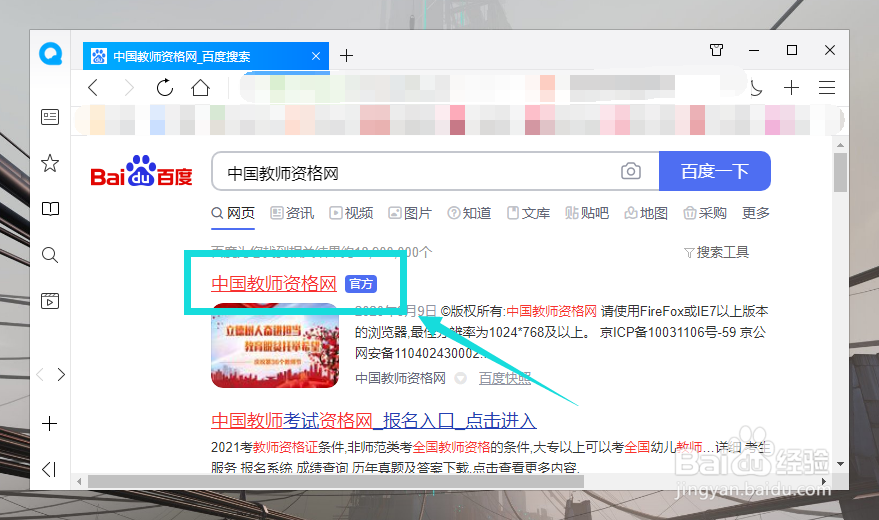The image size is (879, 520).
Task: Click the horizontal scrollbar left arrow
Action: tap(79, 481)
